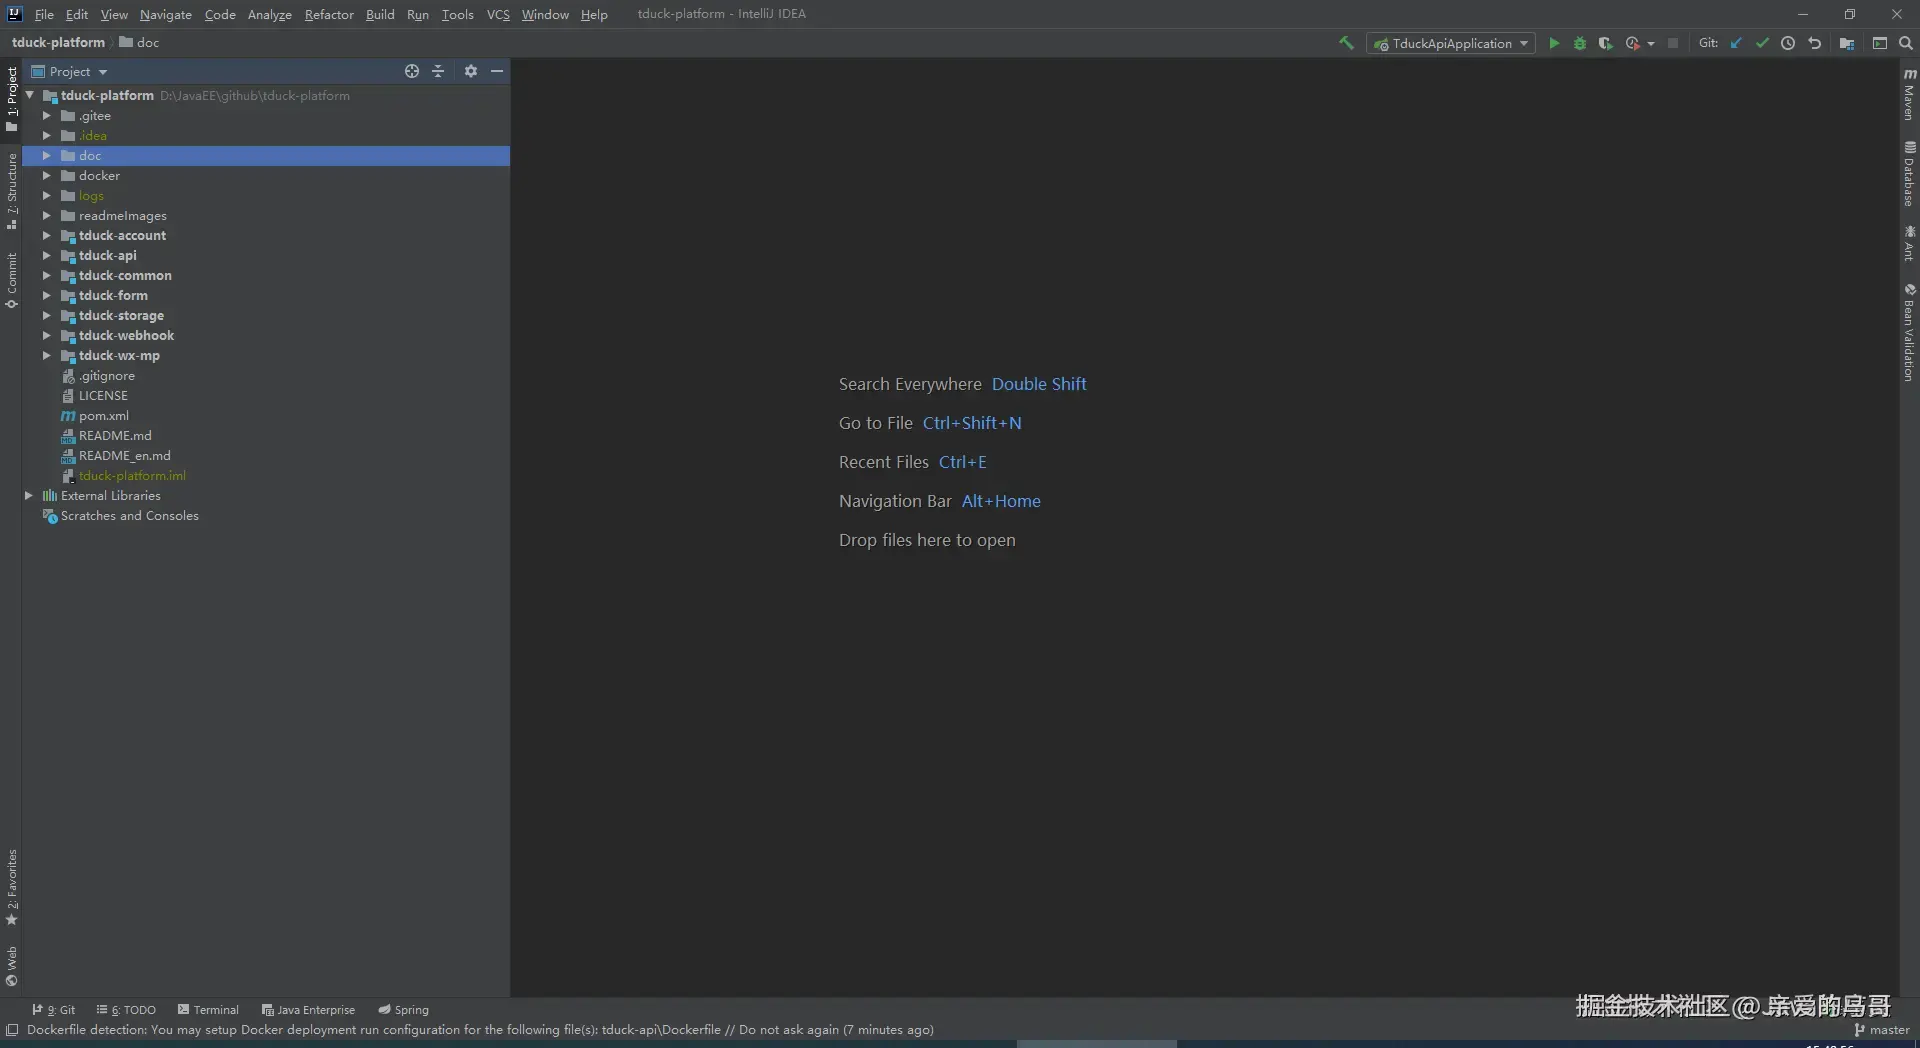
Task: Toggle the Bean Validation tool window
Action: 1909,332
